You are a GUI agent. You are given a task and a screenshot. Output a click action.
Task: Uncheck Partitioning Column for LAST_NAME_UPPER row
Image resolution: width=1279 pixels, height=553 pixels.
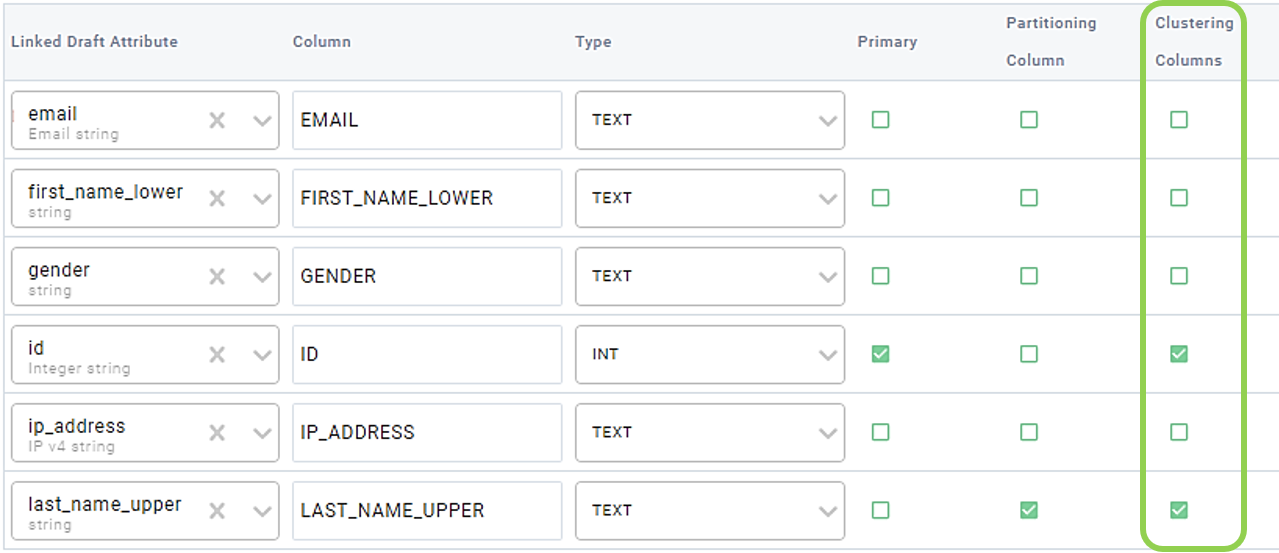pyautogui.click(x=1029, y=510)
